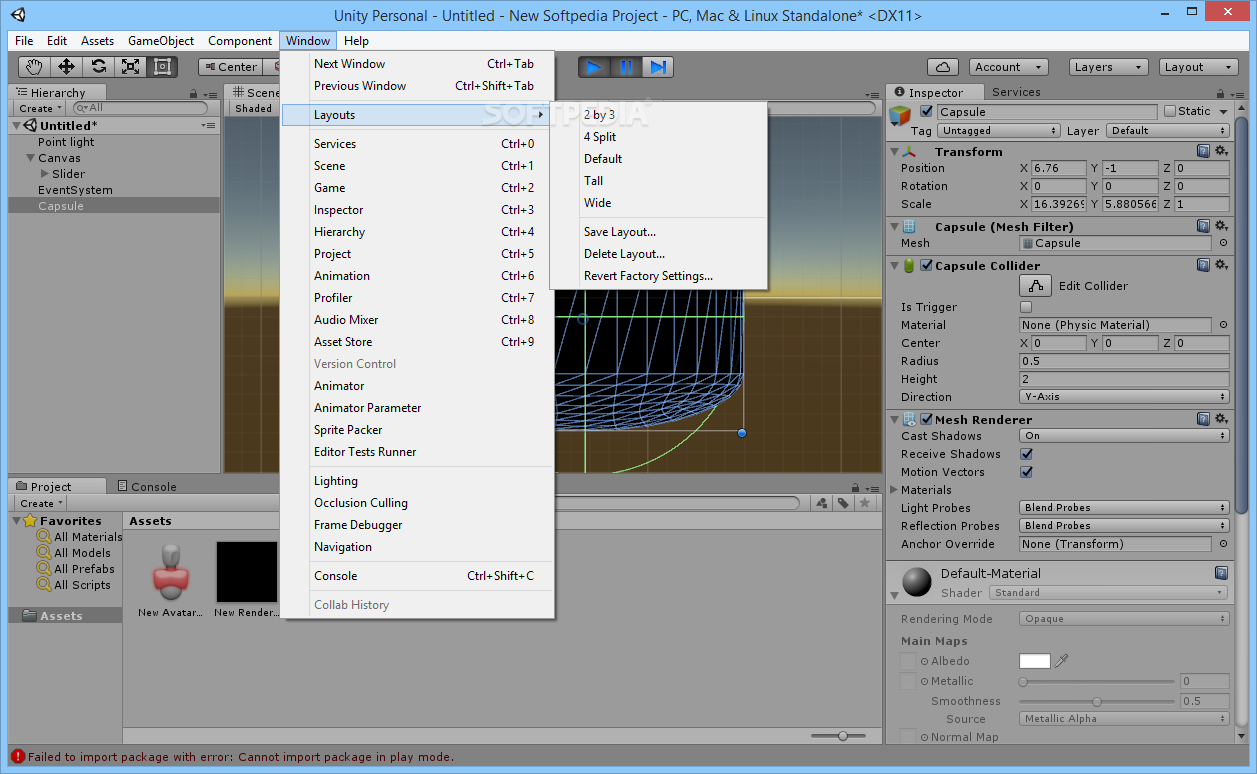This screenshot has width=1257, height=774.
Task: Open Mesh Renderer gear settings
Action: click(1222, 419)
